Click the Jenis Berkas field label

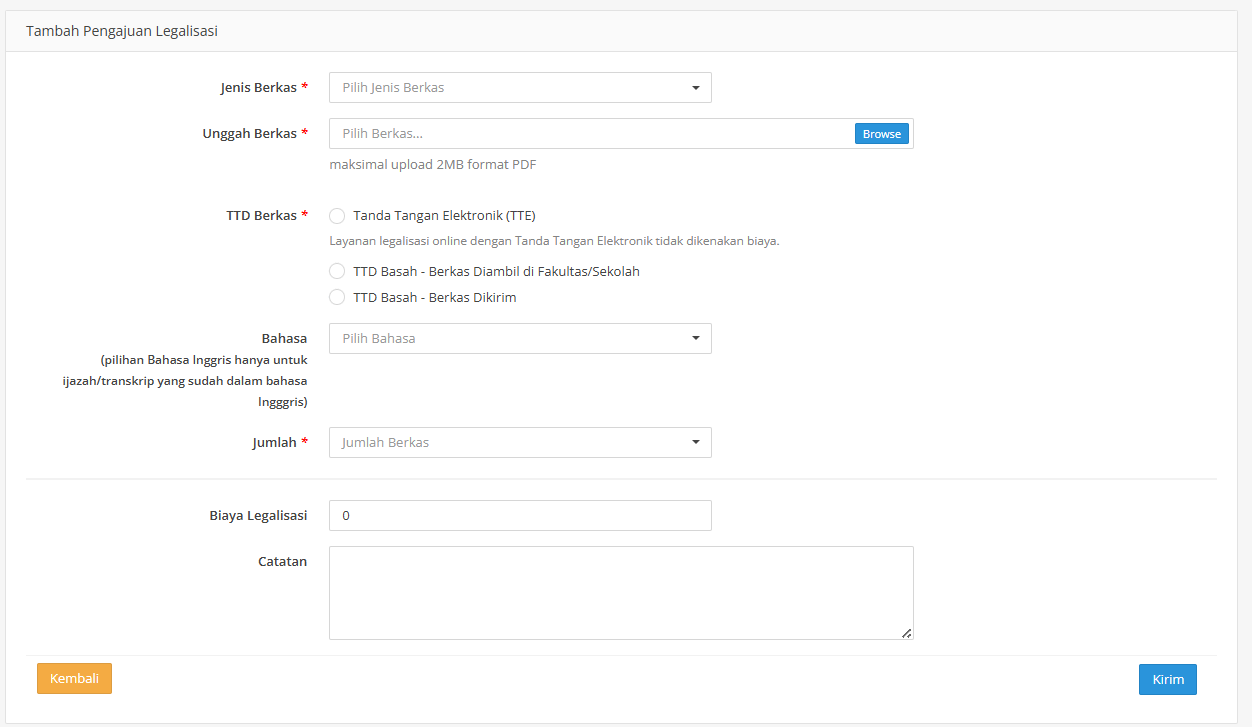tap(258, 88)
